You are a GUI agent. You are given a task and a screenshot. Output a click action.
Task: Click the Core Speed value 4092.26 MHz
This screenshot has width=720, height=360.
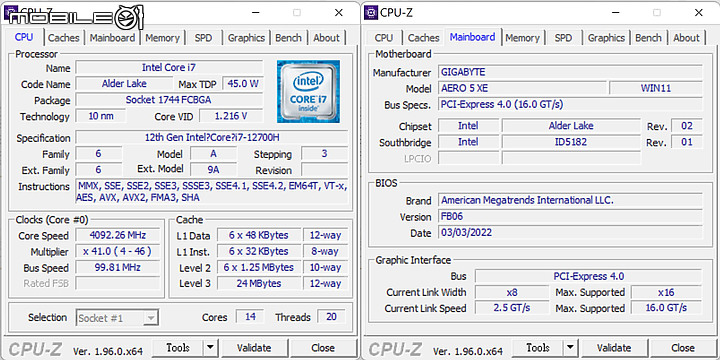[118, 235]
